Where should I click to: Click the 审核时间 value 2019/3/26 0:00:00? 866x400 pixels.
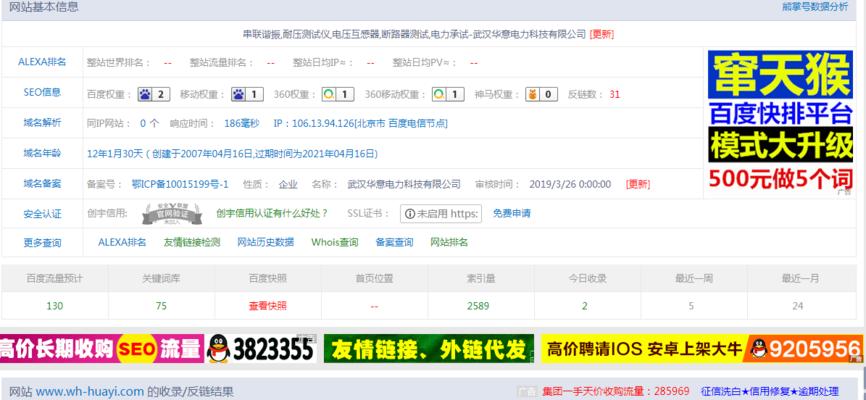click(x=570, y=184)
